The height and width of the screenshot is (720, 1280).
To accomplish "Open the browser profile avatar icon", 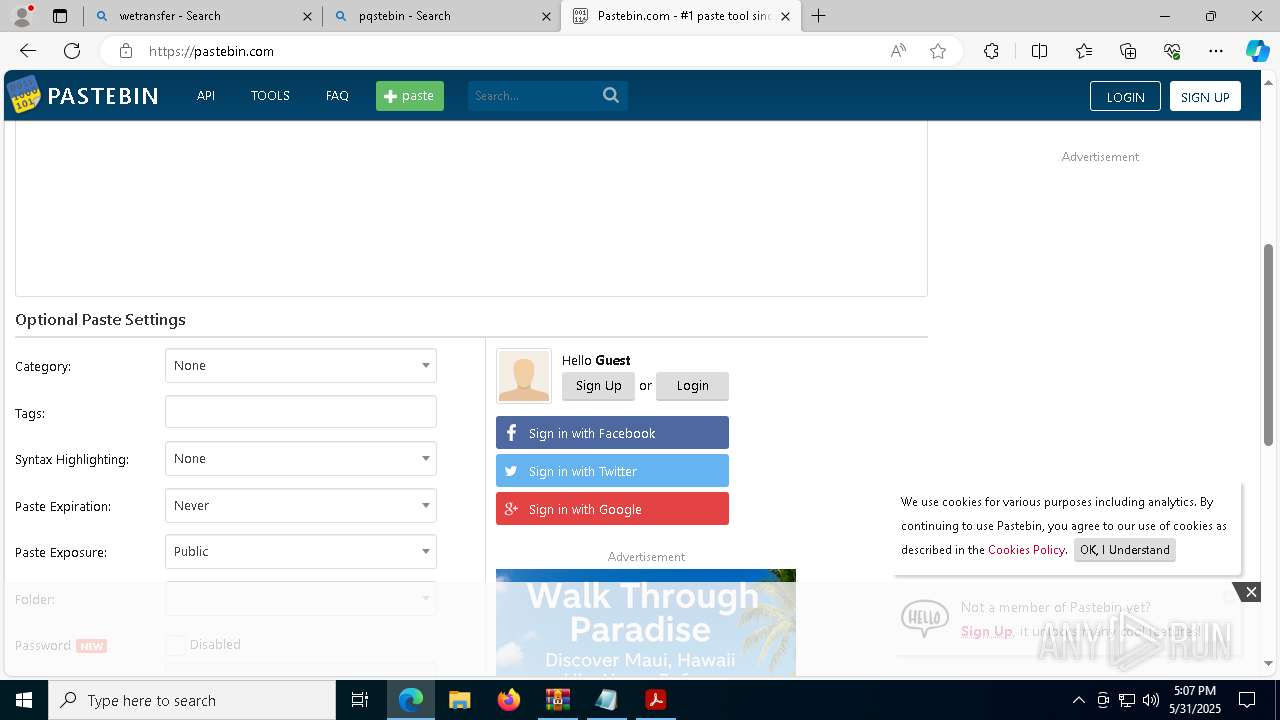I will pyautogui.click(x=22, y=16).
